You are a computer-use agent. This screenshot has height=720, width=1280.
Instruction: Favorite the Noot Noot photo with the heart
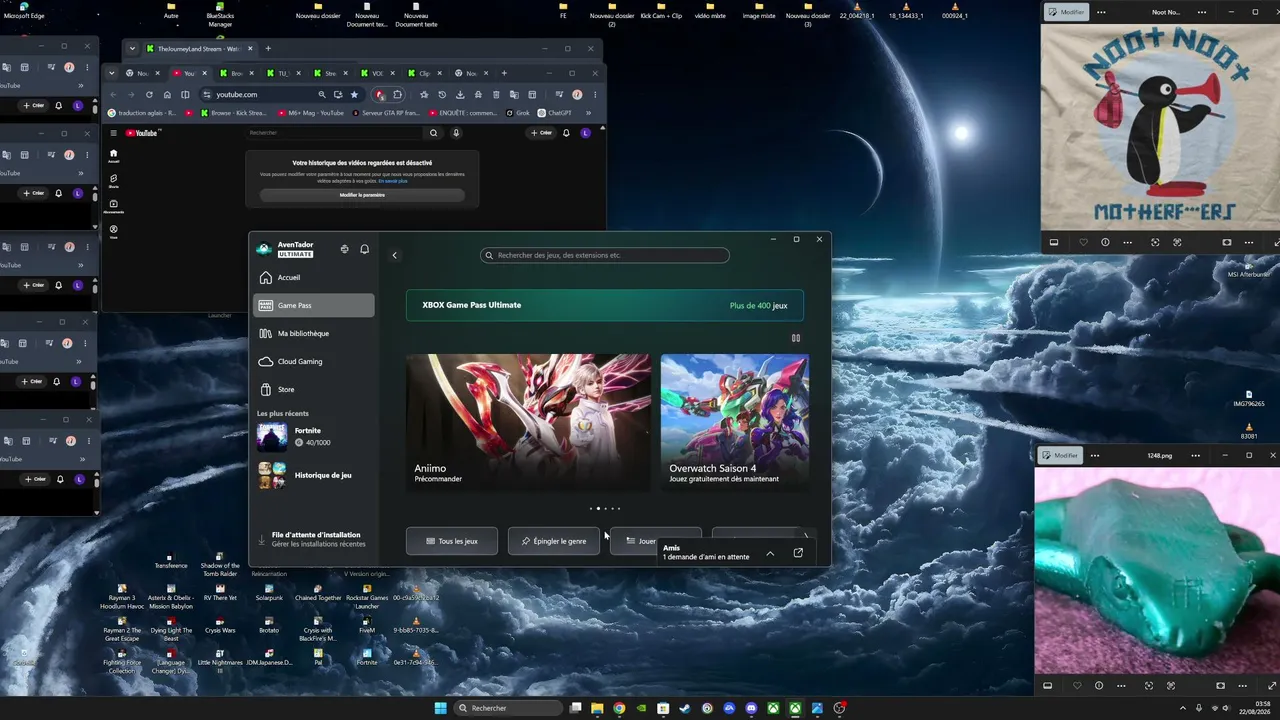pos(1083,242)
